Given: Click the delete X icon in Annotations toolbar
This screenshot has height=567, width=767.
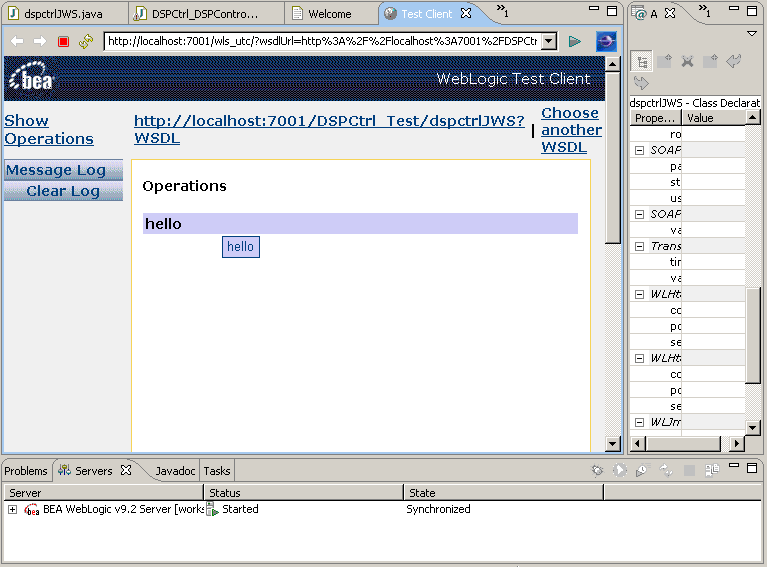Looking at the screenshot, I should (x=687, y=62).
